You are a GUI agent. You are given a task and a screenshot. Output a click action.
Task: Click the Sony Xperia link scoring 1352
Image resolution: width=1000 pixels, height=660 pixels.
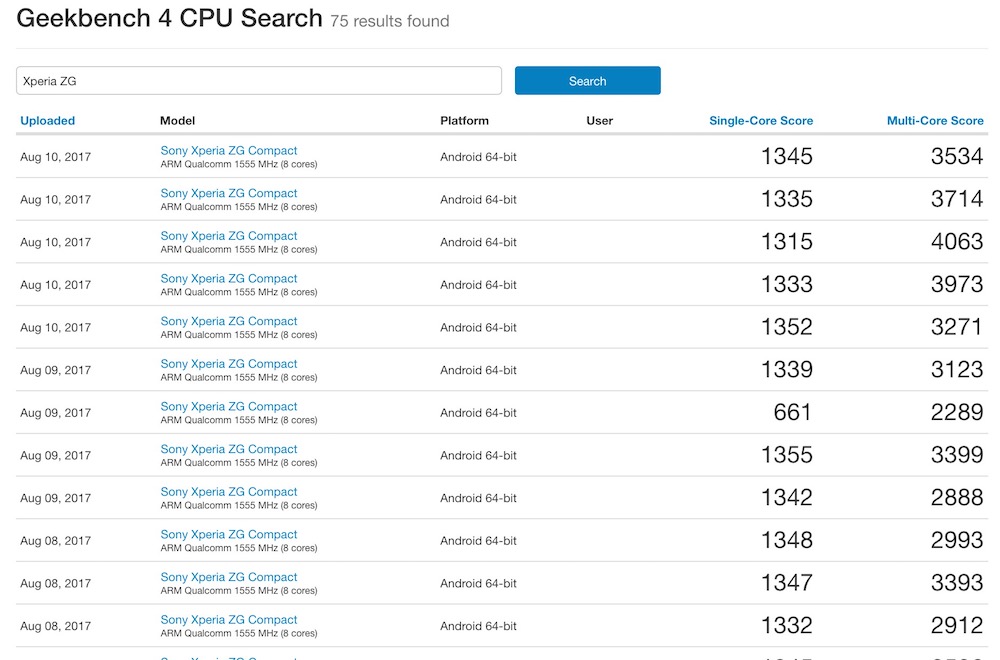[x=229, y=321]
